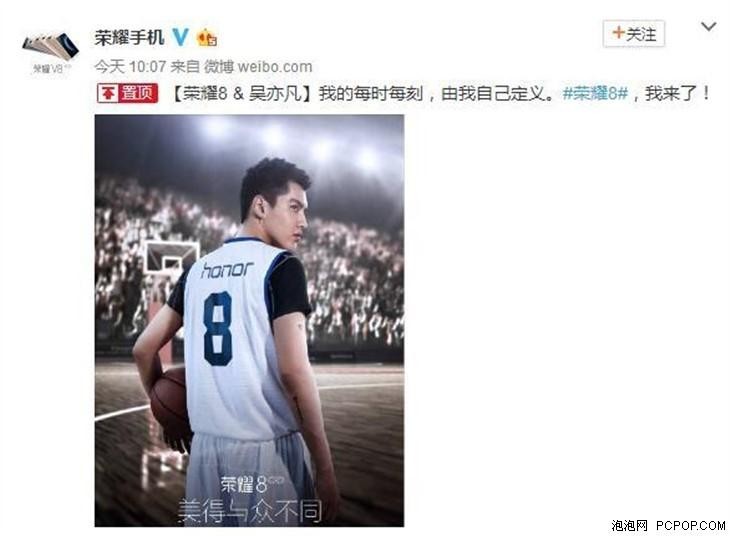Click the 荣耀手机 profile avatar picture
The height and width of the screenshot is (536, 730).
[x=50, y=52]
